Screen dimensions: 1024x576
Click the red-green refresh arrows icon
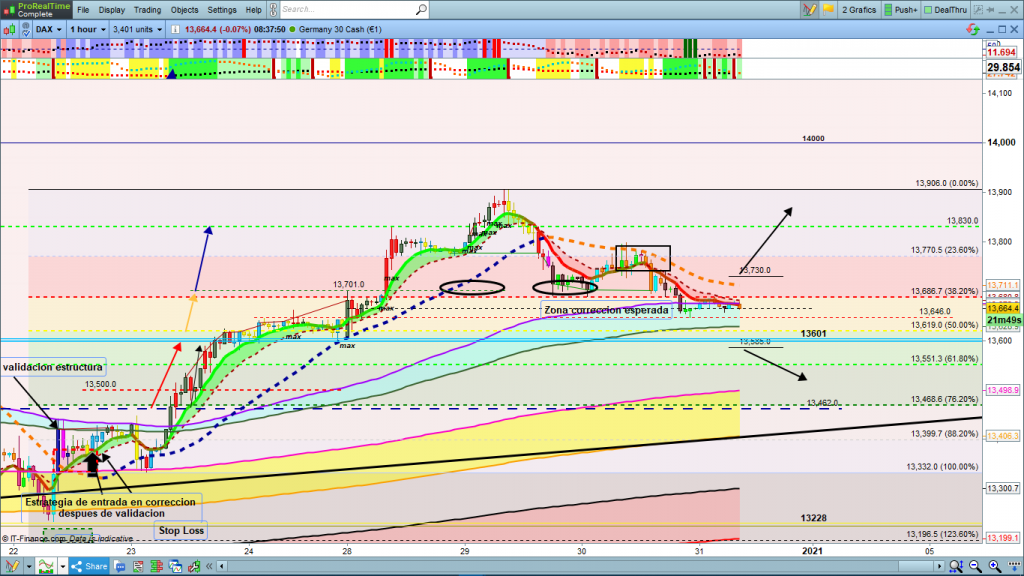pyautogui.click(x=971, y=29)
